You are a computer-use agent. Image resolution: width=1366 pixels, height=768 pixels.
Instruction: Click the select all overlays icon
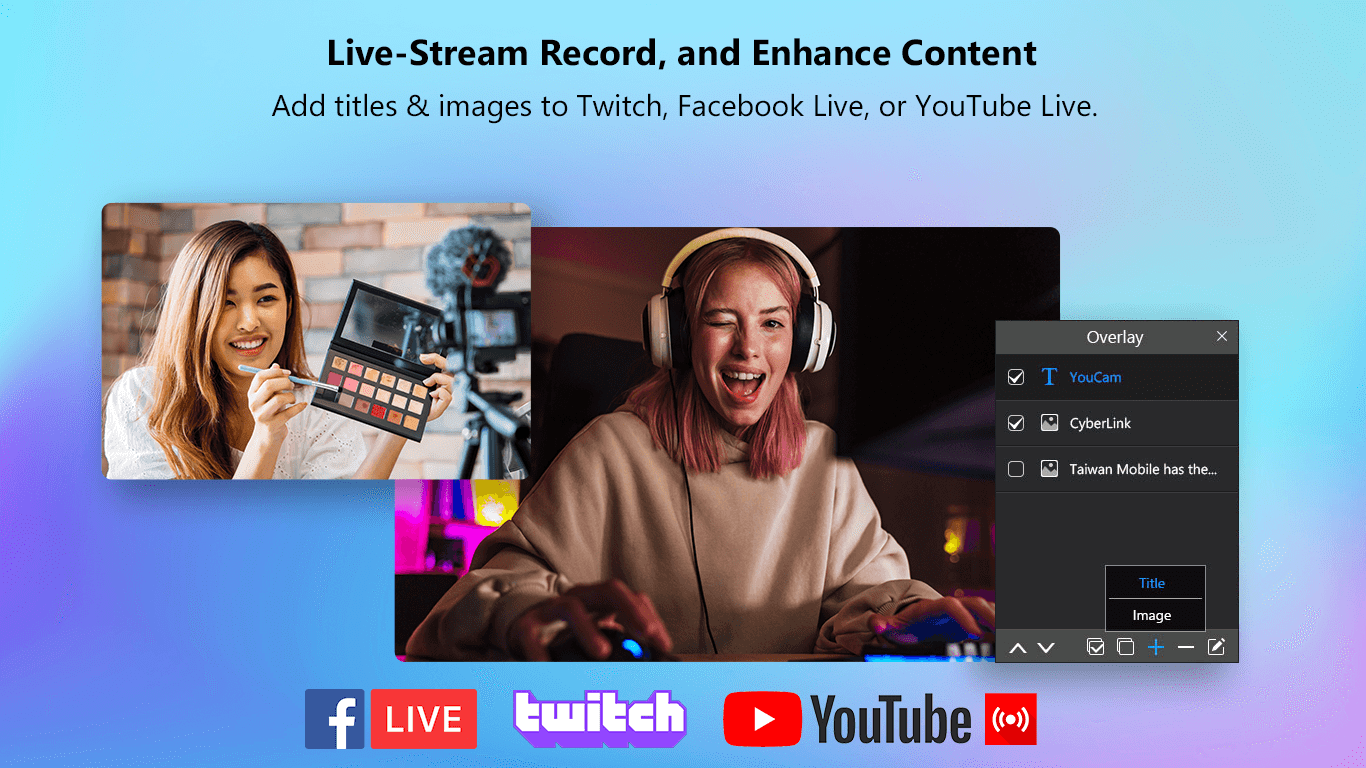click(1096, 647)
